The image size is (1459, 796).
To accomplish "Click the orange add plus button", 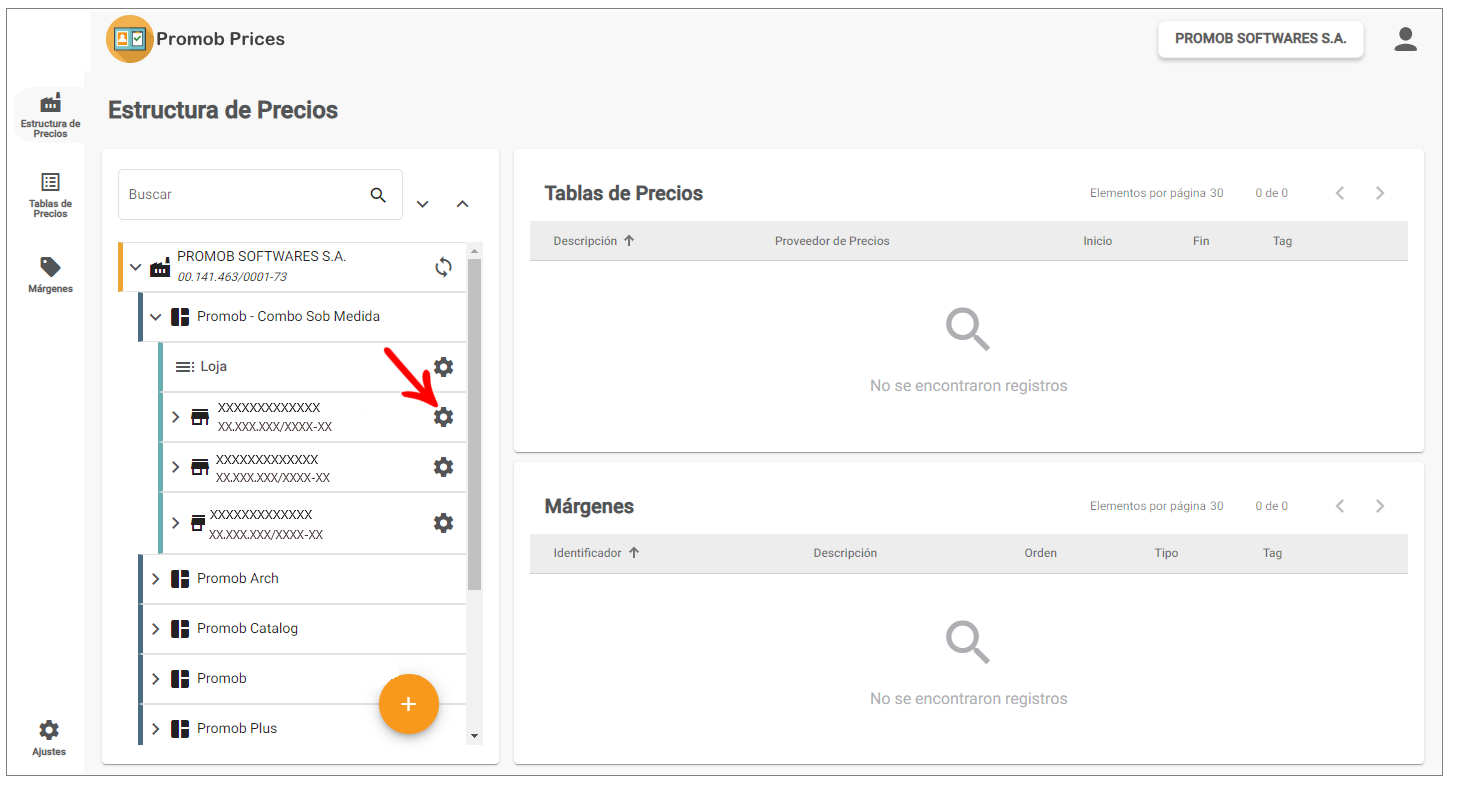I will 408,704.
